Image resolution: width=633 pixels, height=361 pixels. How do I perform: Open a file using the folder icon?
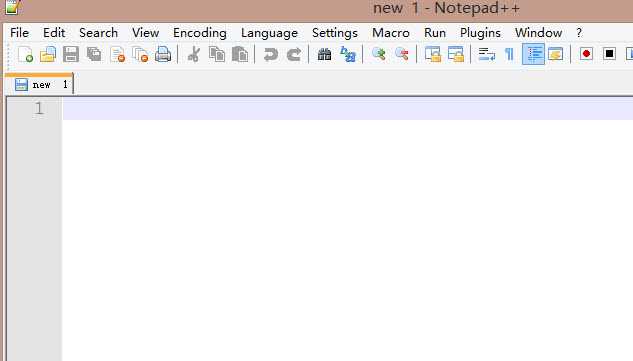click(48, 54)
